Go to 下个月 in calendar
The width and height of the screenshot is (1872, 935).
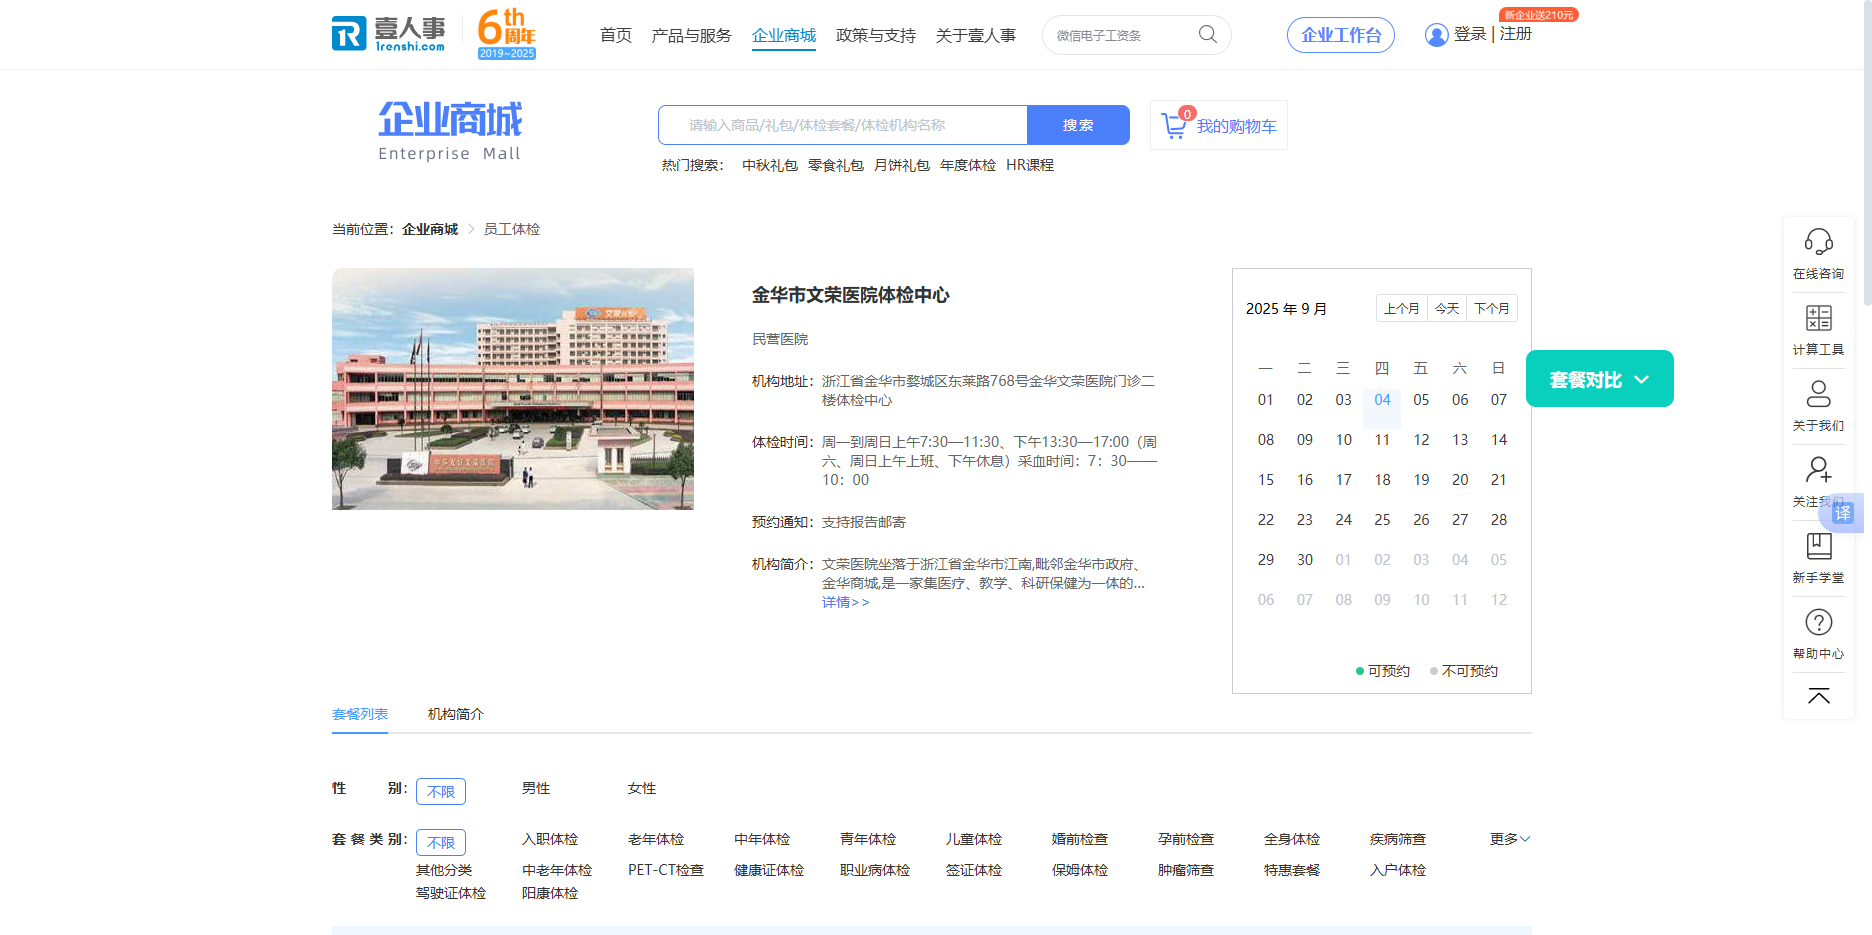click(1492, 308)
